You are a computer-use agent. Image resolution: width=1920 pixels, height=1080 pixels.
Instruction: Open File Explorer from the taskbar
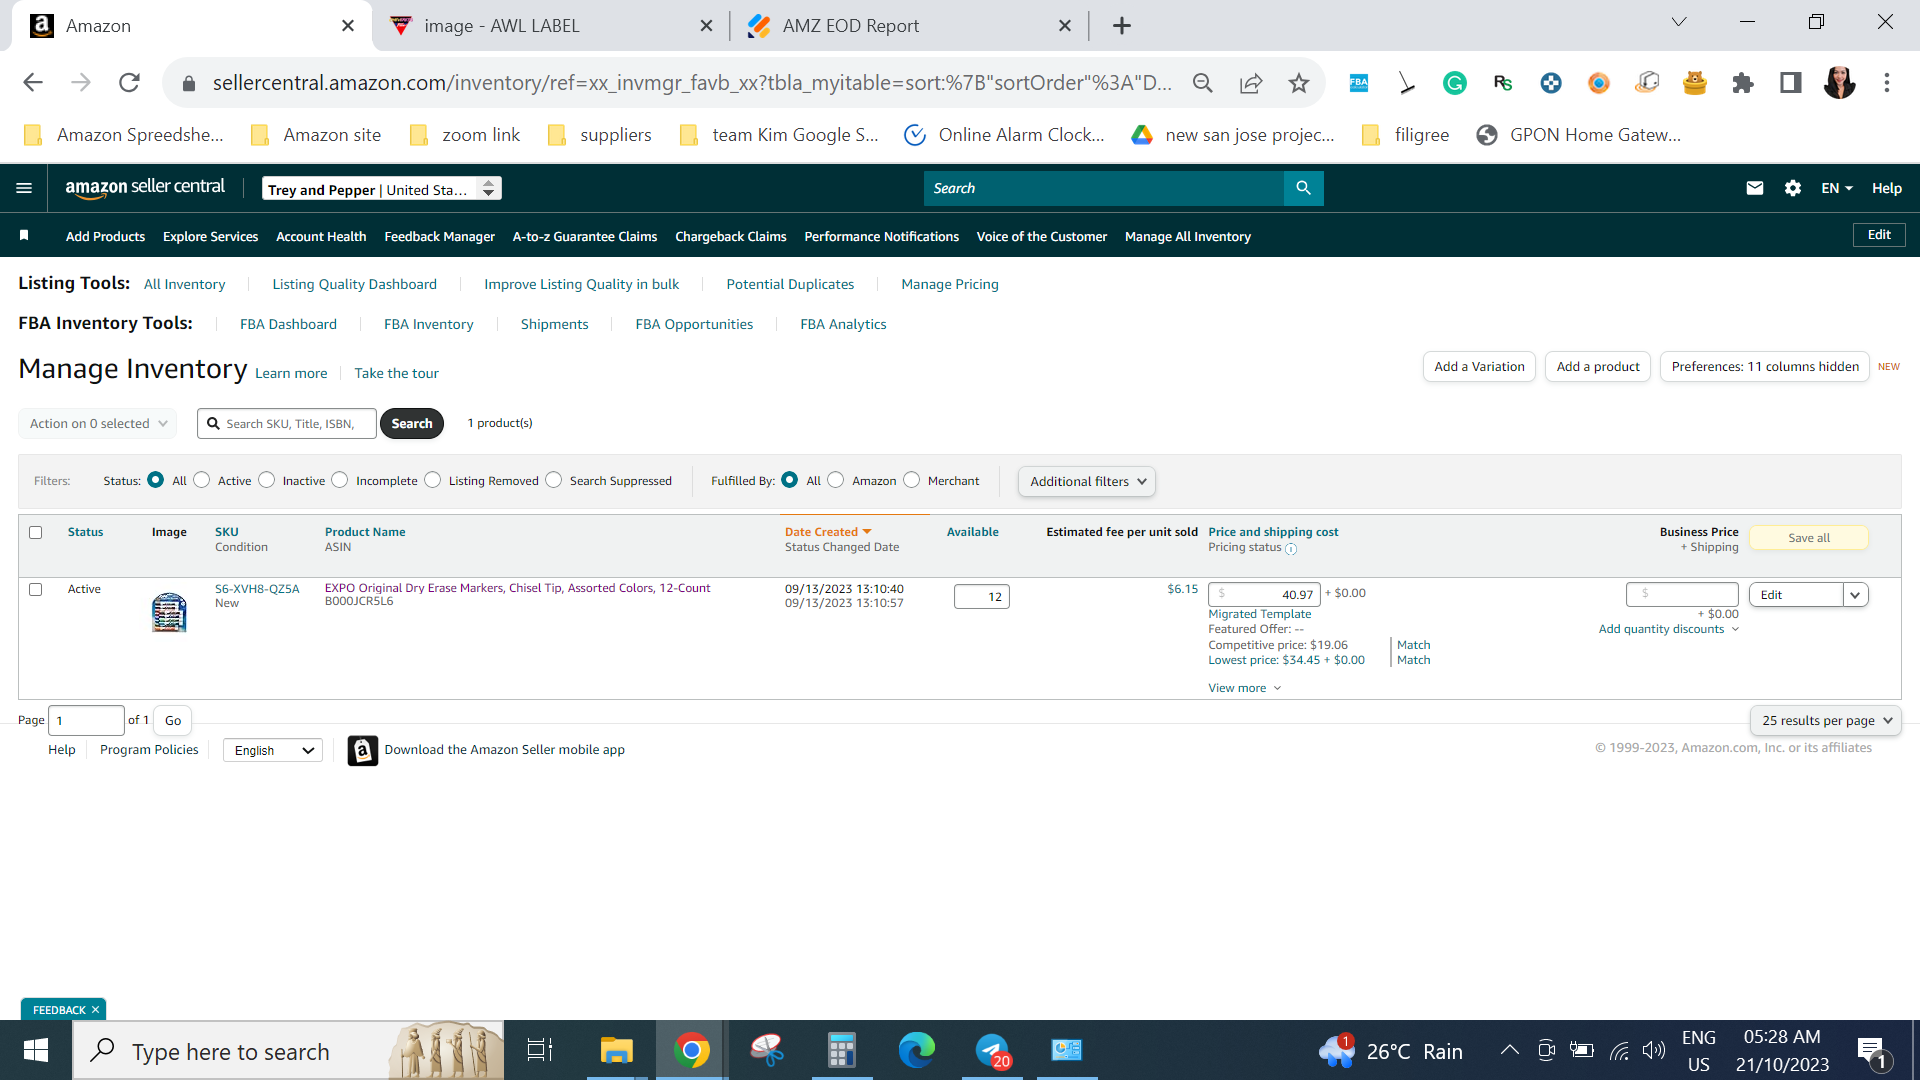click(617, 1050)
